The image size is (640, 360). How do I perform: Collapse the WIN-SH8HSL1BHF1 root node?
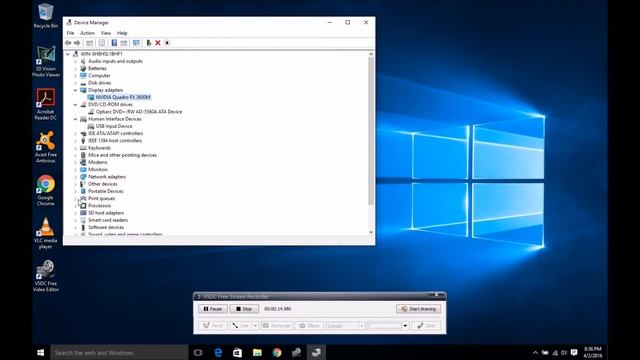(68, 54)
